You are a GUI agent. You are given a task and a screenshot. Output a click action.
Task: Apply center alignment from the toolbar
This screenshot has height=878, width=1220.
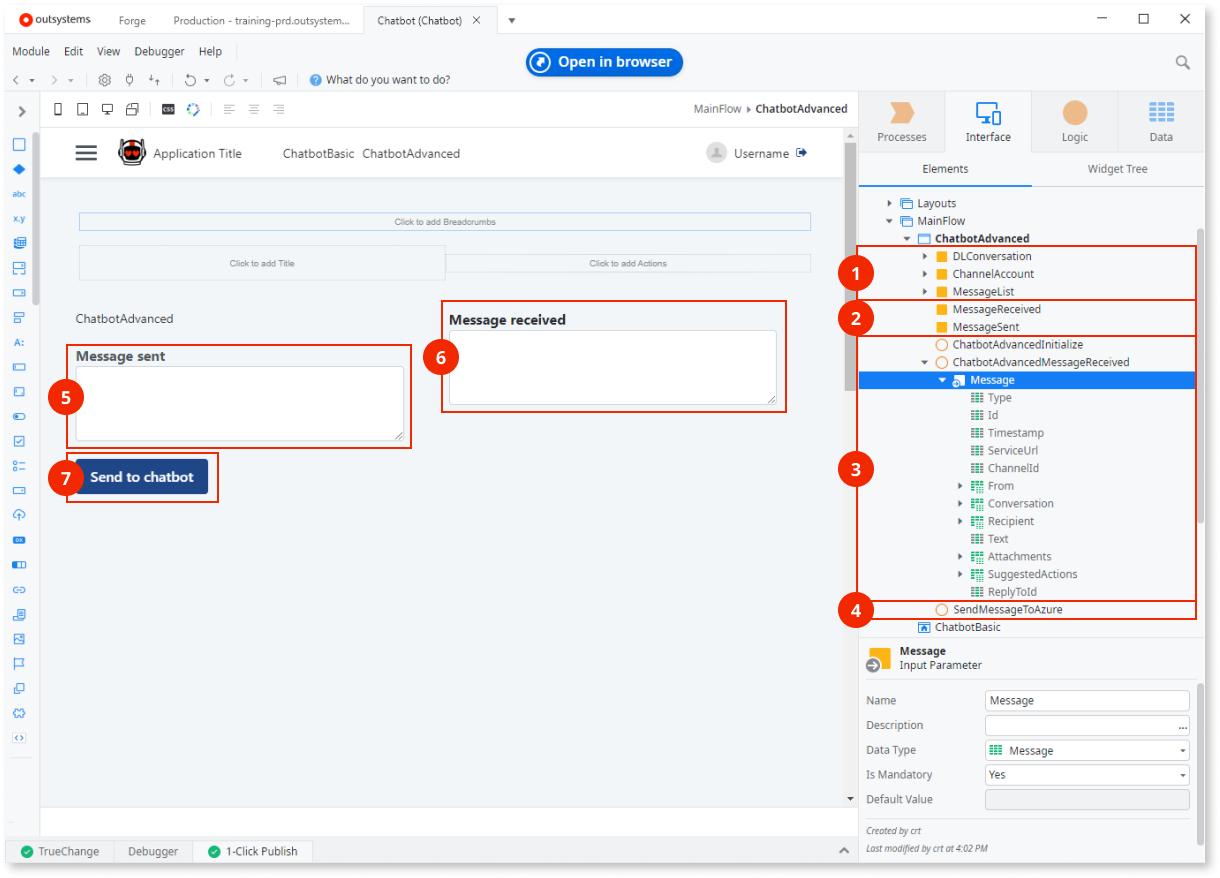click(x=253, y=109)
